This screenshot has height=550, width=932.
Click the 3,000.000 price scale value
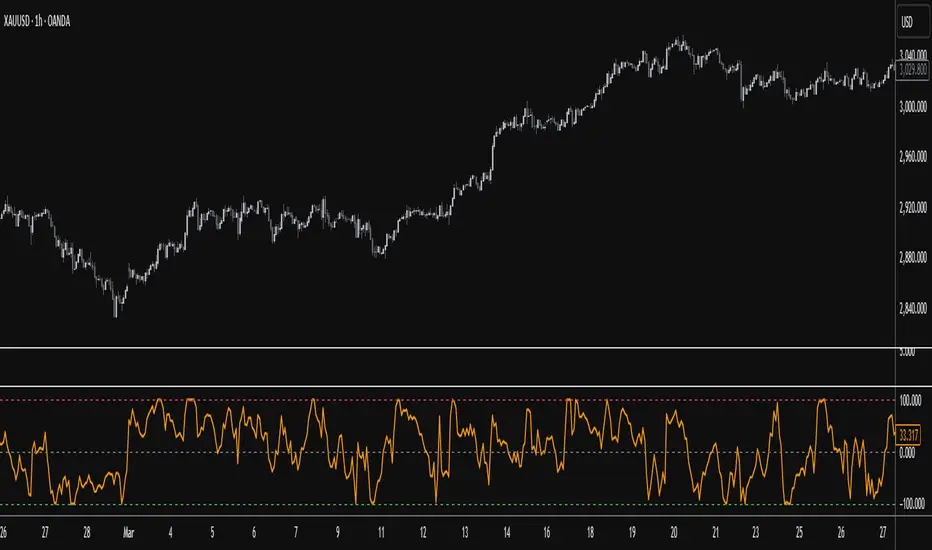tap(913, 107)
